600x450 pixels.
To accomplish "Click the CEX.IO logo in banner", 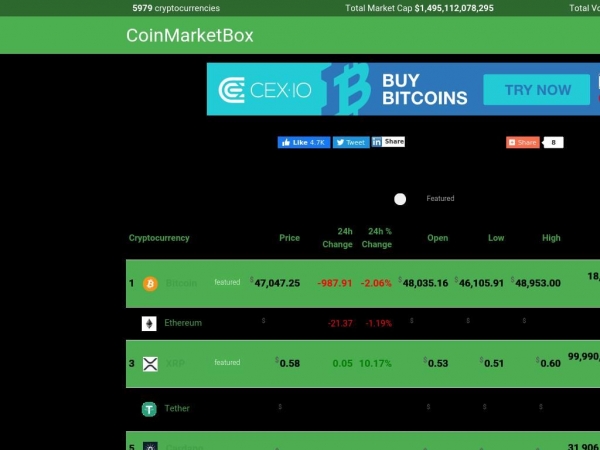I will pyautogui.click(x=265, y=90).
